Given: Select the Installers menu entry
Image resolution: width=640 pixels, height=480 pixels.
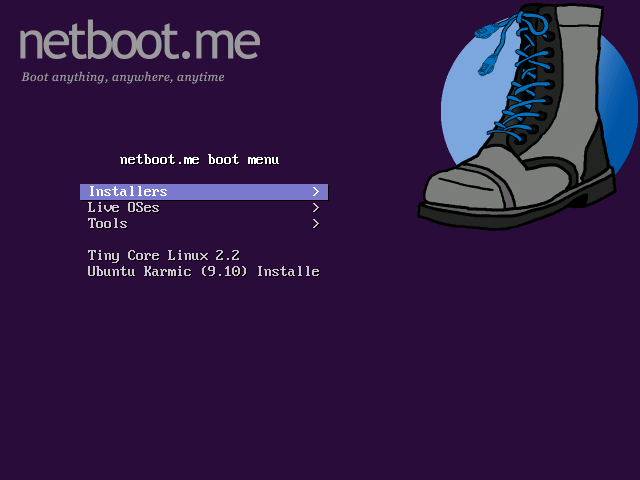Looking at the screenshot, I should coord(128,192).
